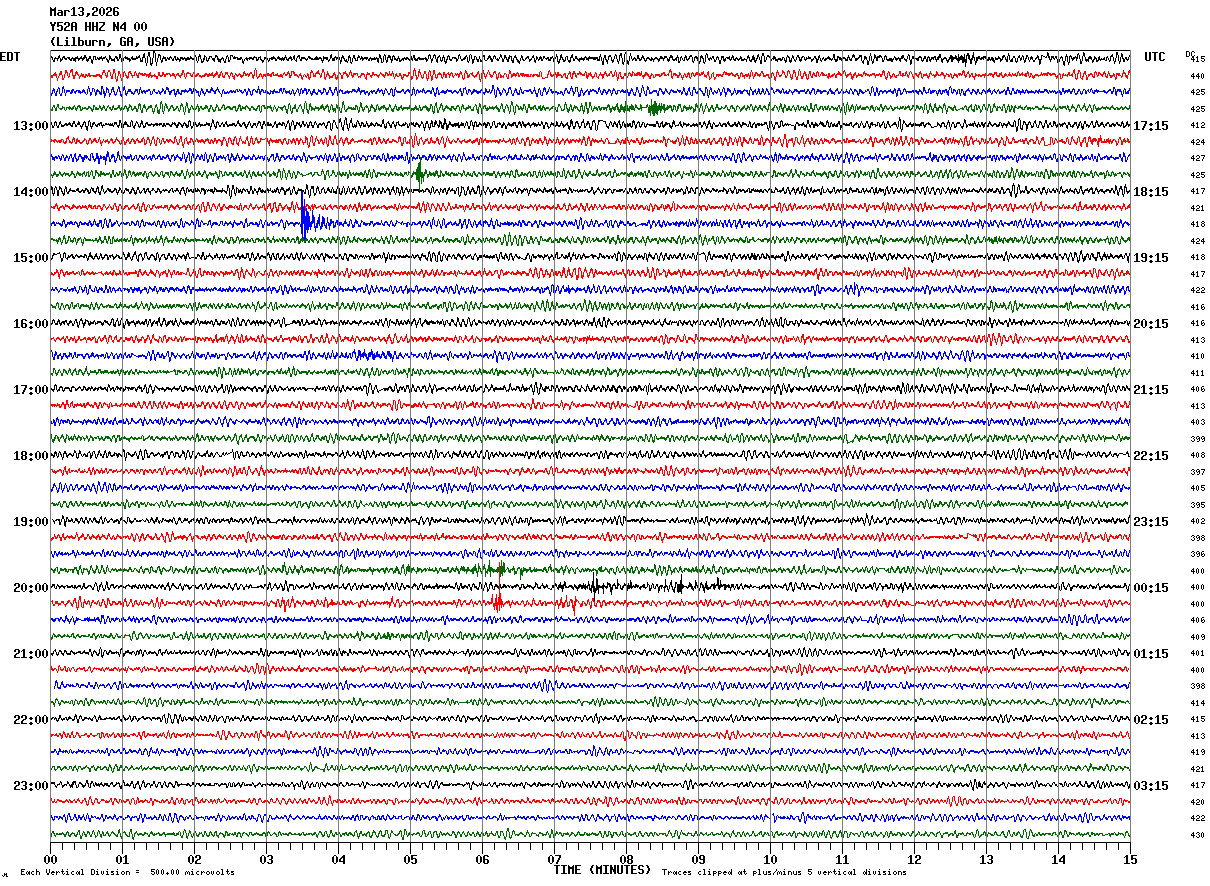Click the TIME (MINUTES) axis title
This screenshot has height=886, width=1210.
602,870
